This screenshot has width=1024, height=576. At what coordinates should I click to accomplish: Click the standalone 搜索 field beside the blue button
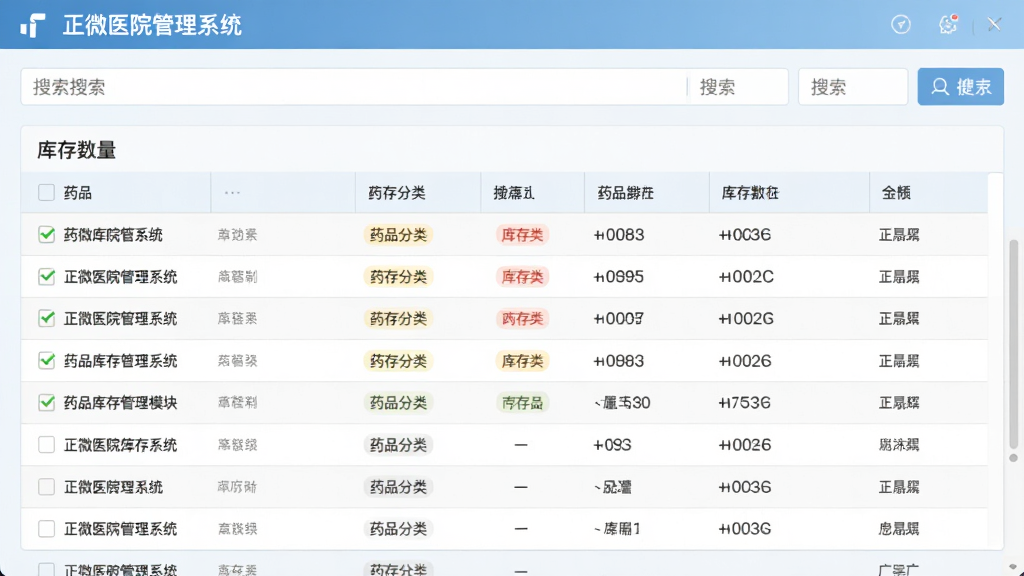(x=853, y=87)
